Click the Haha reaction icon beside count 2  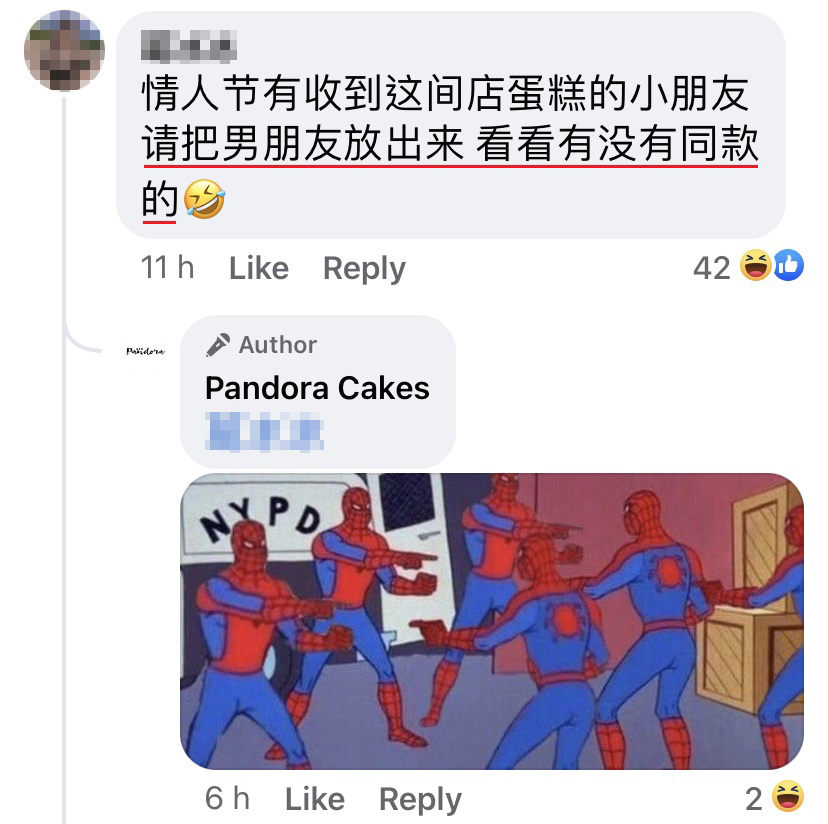click(787, 795)
